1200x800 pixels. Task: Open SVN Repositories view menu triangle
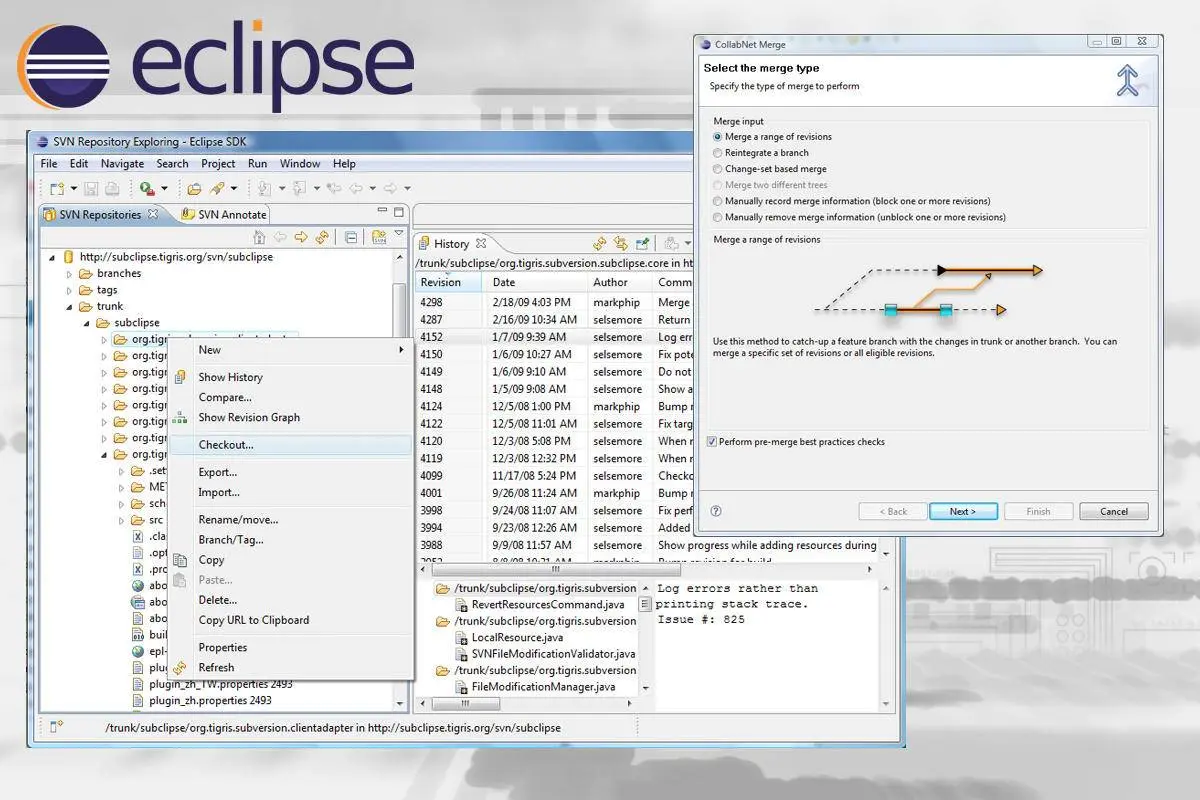(x=398, y=233)
